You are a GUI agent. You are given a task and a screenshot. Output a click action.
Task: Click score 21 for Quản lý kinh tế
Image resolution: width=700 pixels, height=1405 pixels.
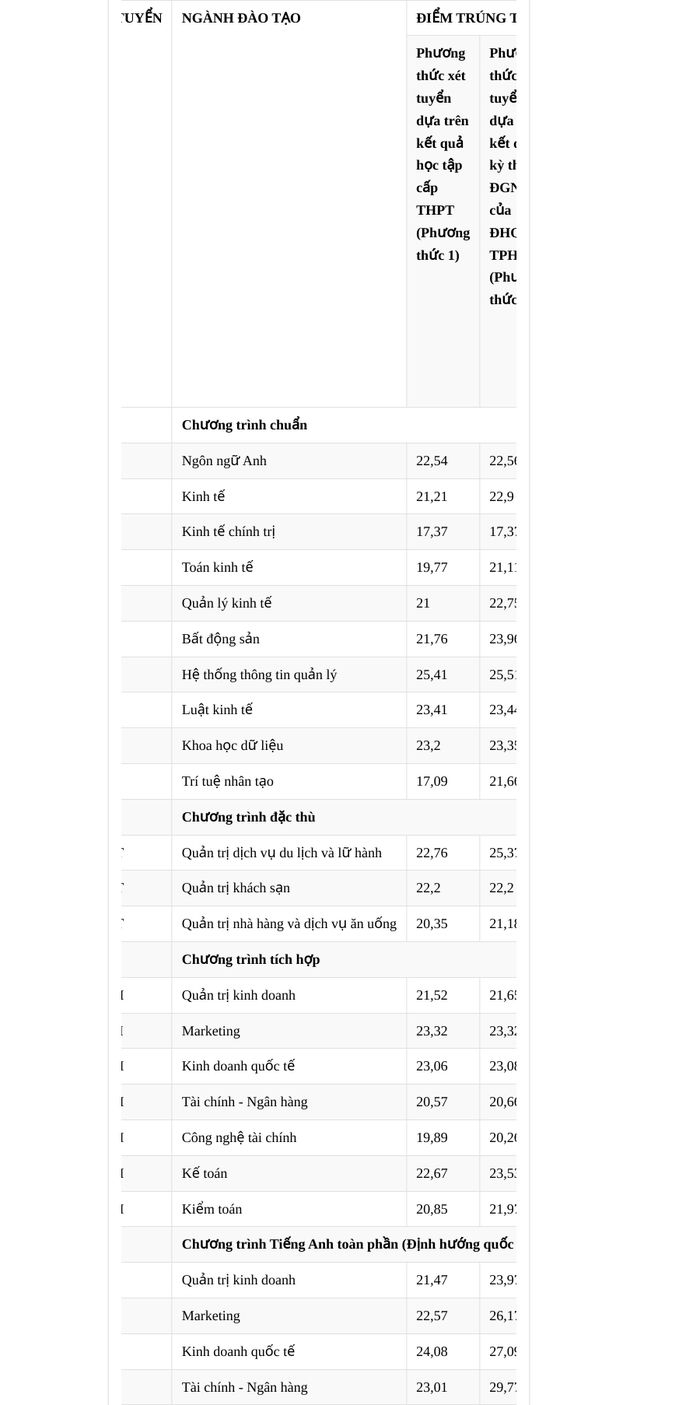pyautogui.click(x=423, y=603)
